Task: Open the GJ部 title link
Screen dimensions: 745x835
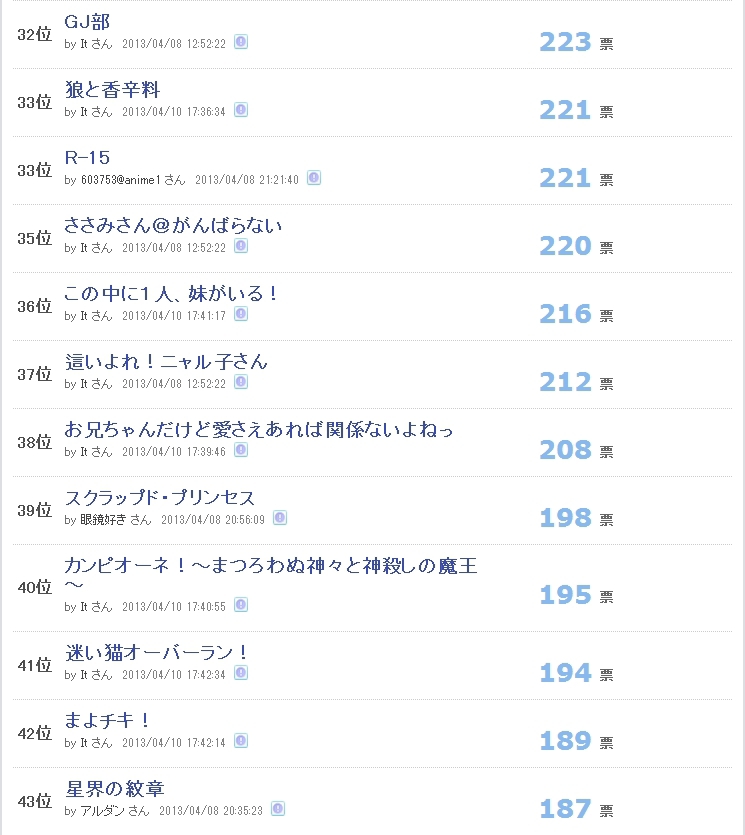Action: (x=87, y=22)
